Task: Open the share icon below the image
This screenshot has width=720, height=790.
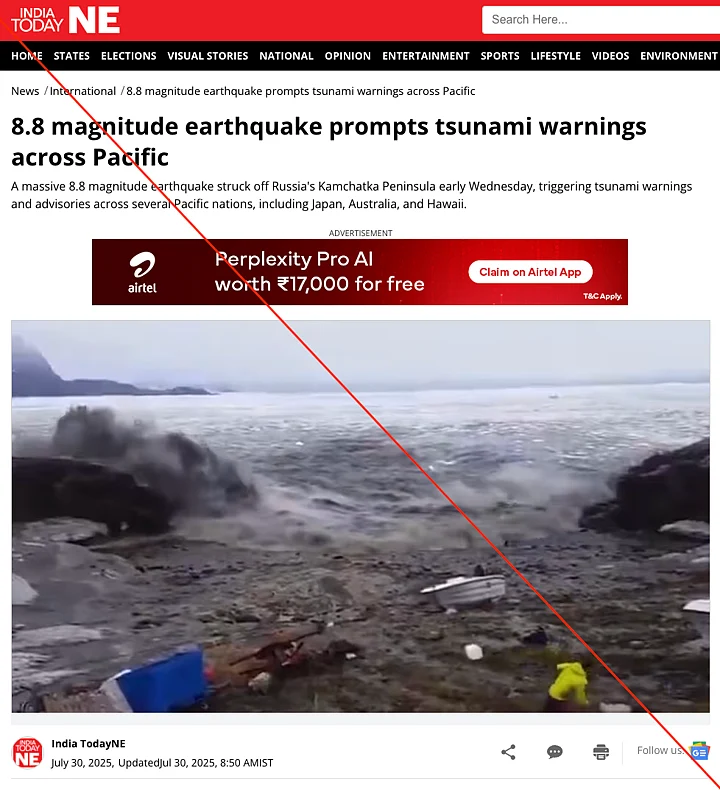Action: (508, 752)
